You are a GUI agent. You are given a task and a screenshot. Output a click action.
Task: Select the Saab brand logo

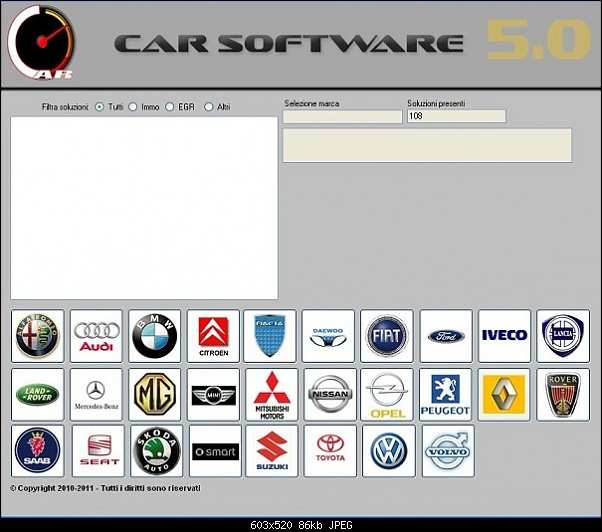[x=38, y=451]
